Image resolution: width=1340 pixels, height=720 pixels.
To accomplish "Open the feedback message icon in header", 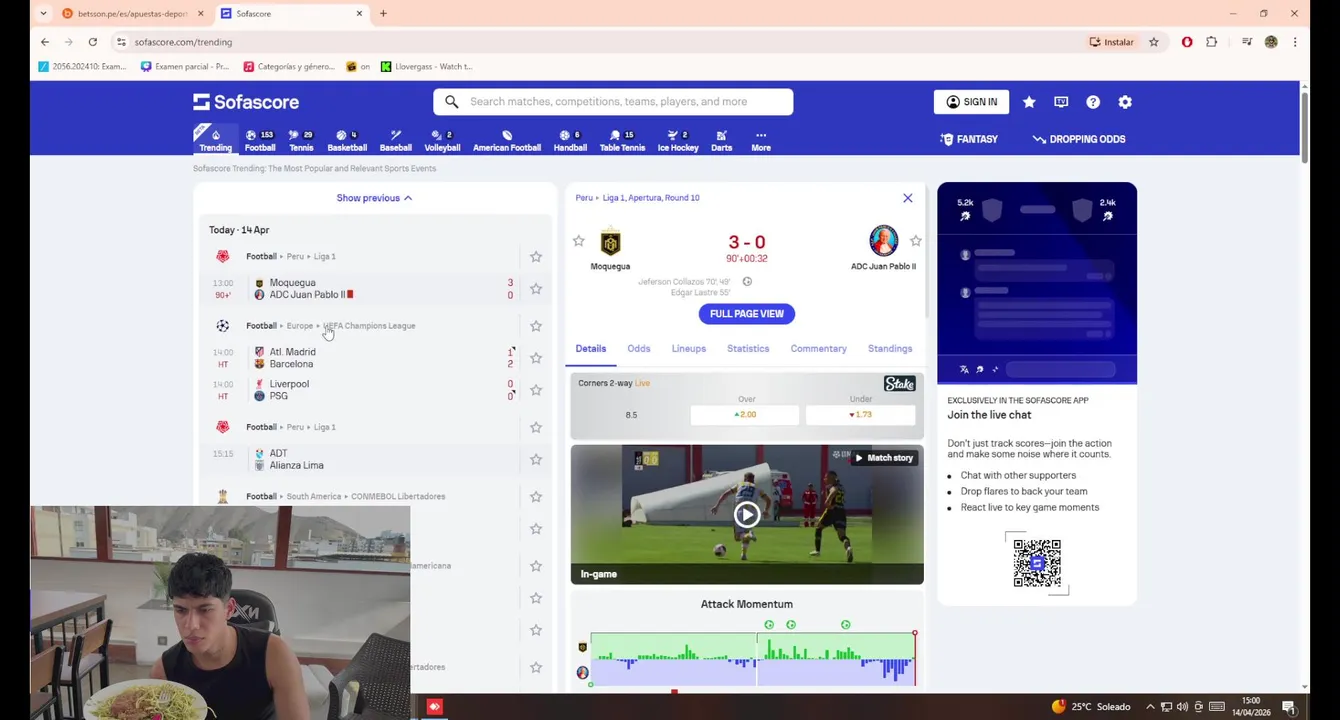I will [x=1061, y=102].
